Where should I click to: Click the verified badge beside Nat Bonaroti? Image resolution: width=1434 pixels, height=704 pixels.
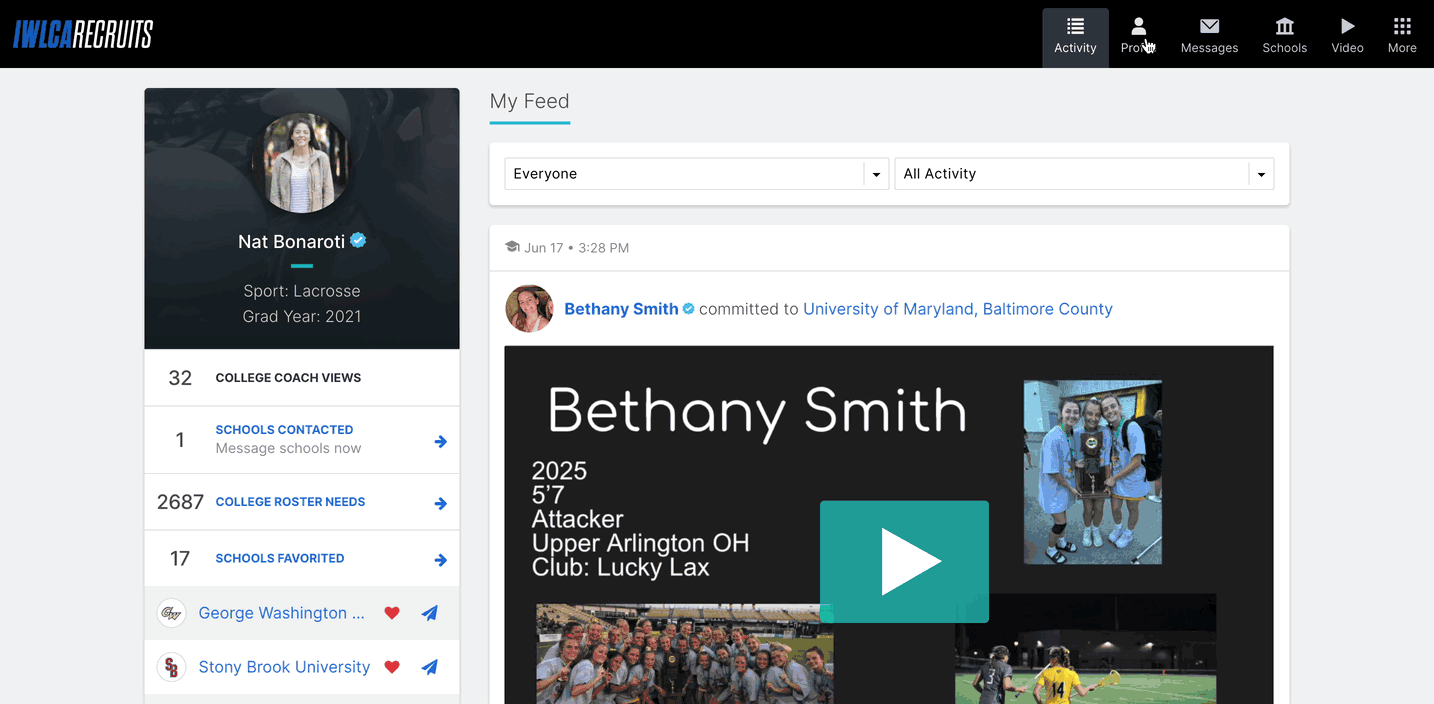(358, 240)
